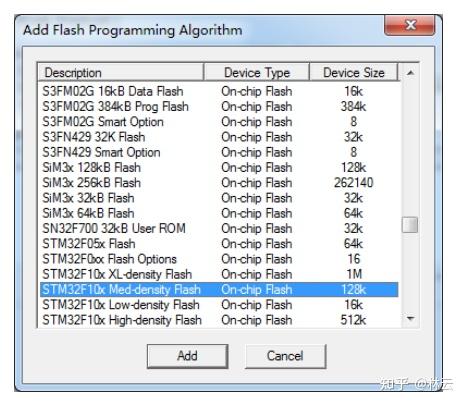This screenshot has height=404, width=465.
Task: Sort by the Device Type column header
Action: [x=257, y=72]
